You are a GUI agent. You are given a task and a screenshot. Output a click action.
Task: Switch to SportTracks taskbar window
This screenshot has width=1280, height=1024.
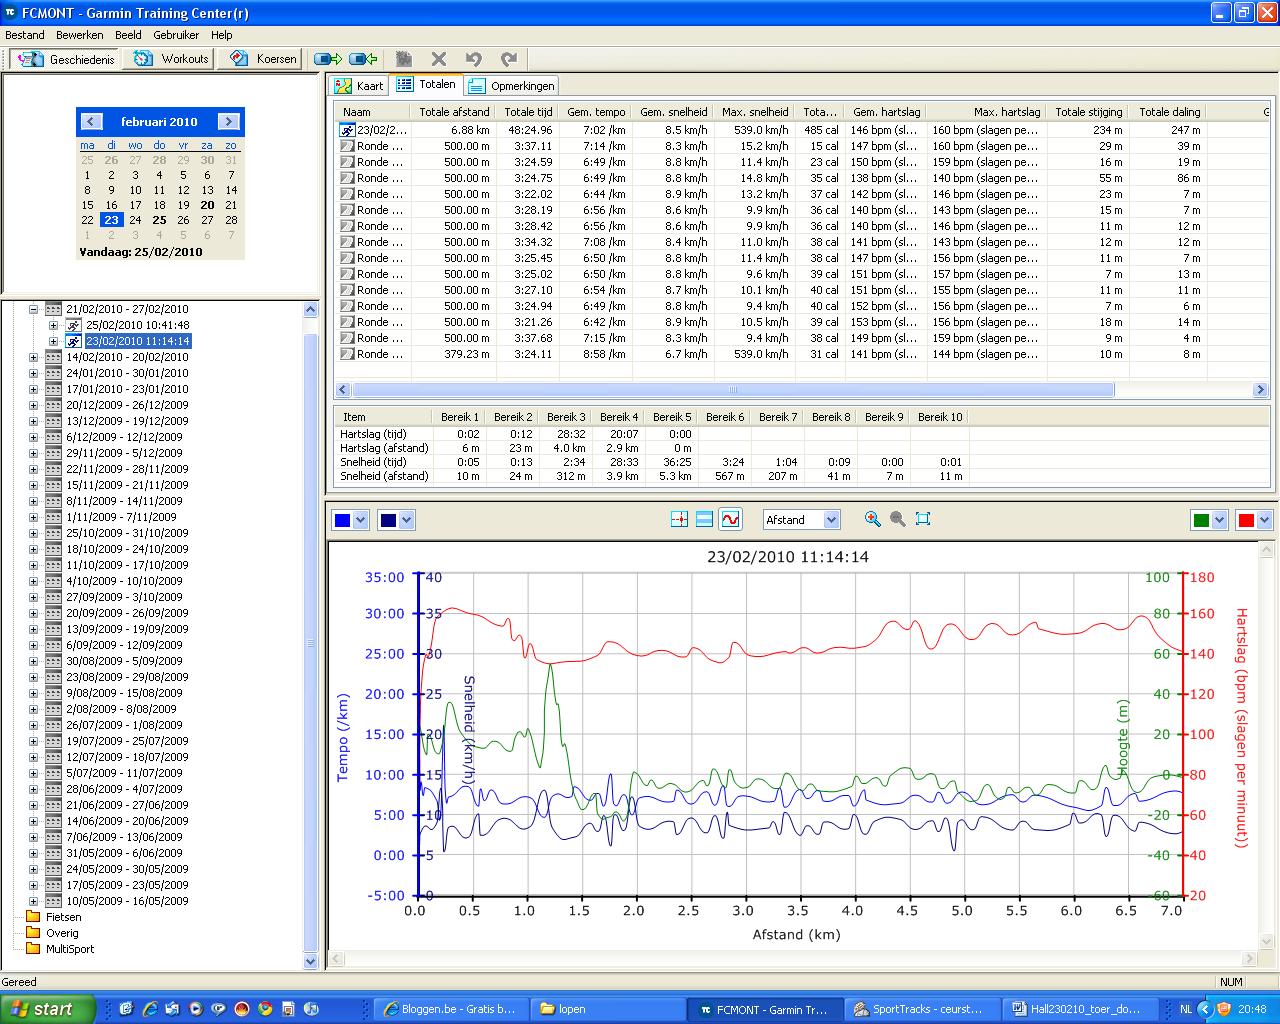point(921,1009)
